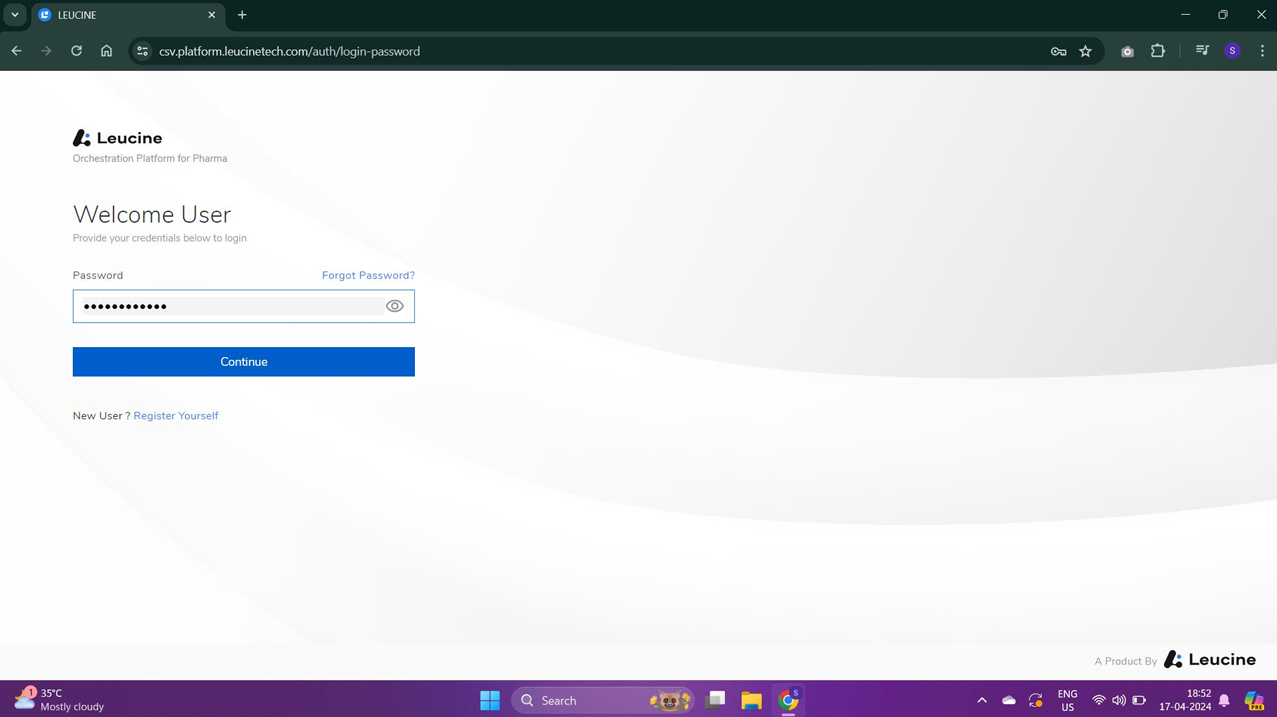1277x717 pixels.
Task: Open the weather widget
Action: point(60,700)
